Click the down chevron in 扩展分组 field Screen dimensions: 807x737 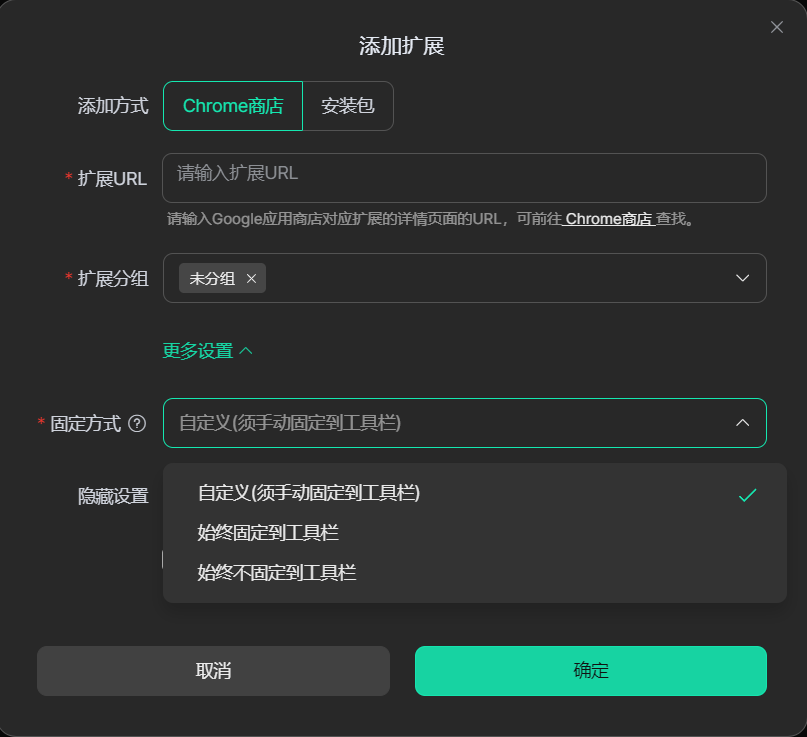click(742, 278)
